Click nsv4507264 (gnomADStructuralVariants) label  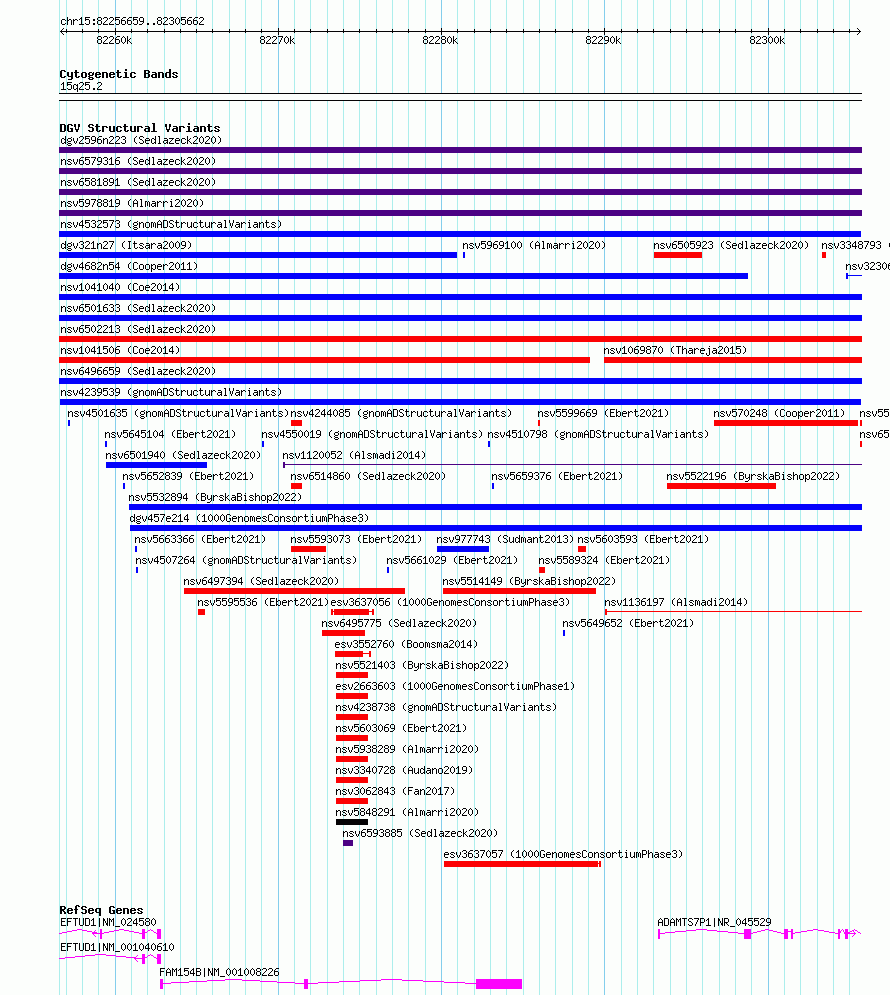coord(246,560)
